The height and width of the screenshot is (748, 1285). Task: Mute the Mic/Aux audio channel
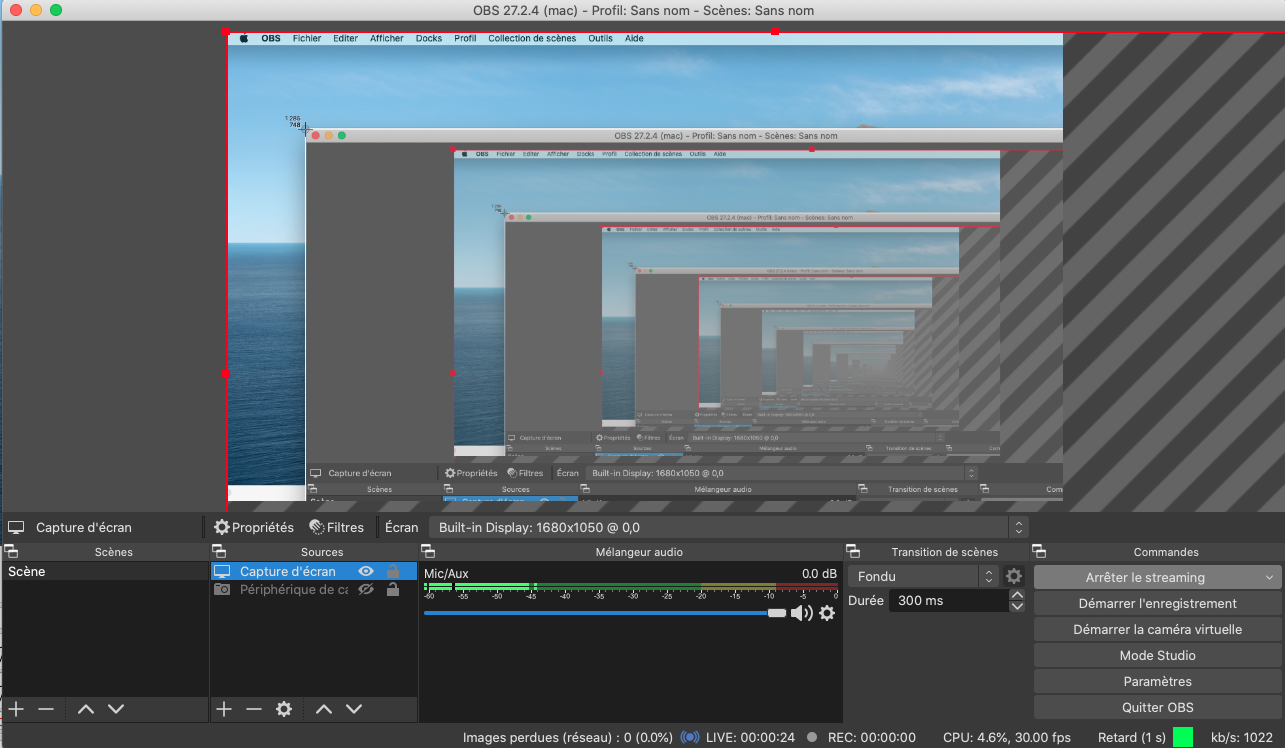[x=801, y=613]
